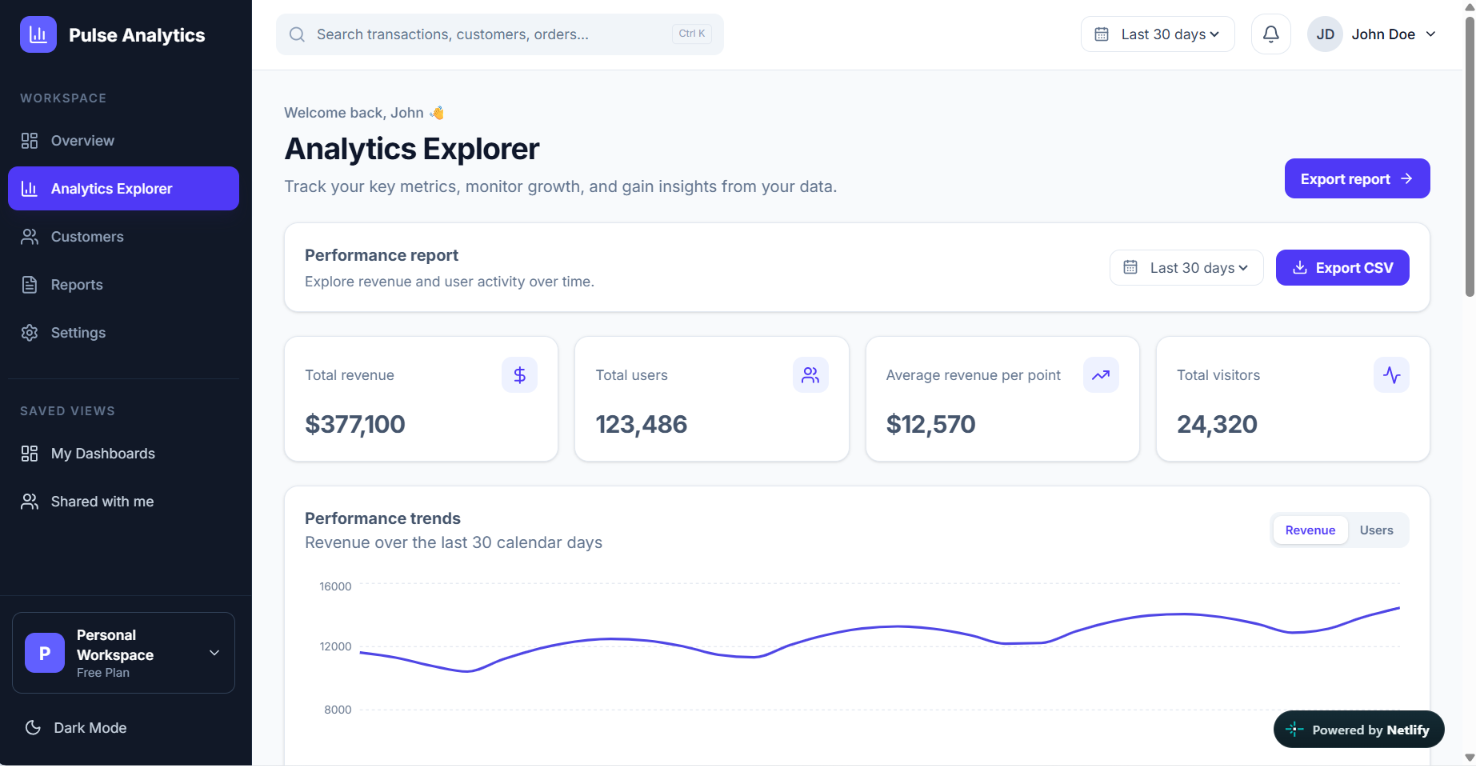The image size is (1476, 766).
Task: Click the Pulse Analytics logo icon
Action: (38, 35)
